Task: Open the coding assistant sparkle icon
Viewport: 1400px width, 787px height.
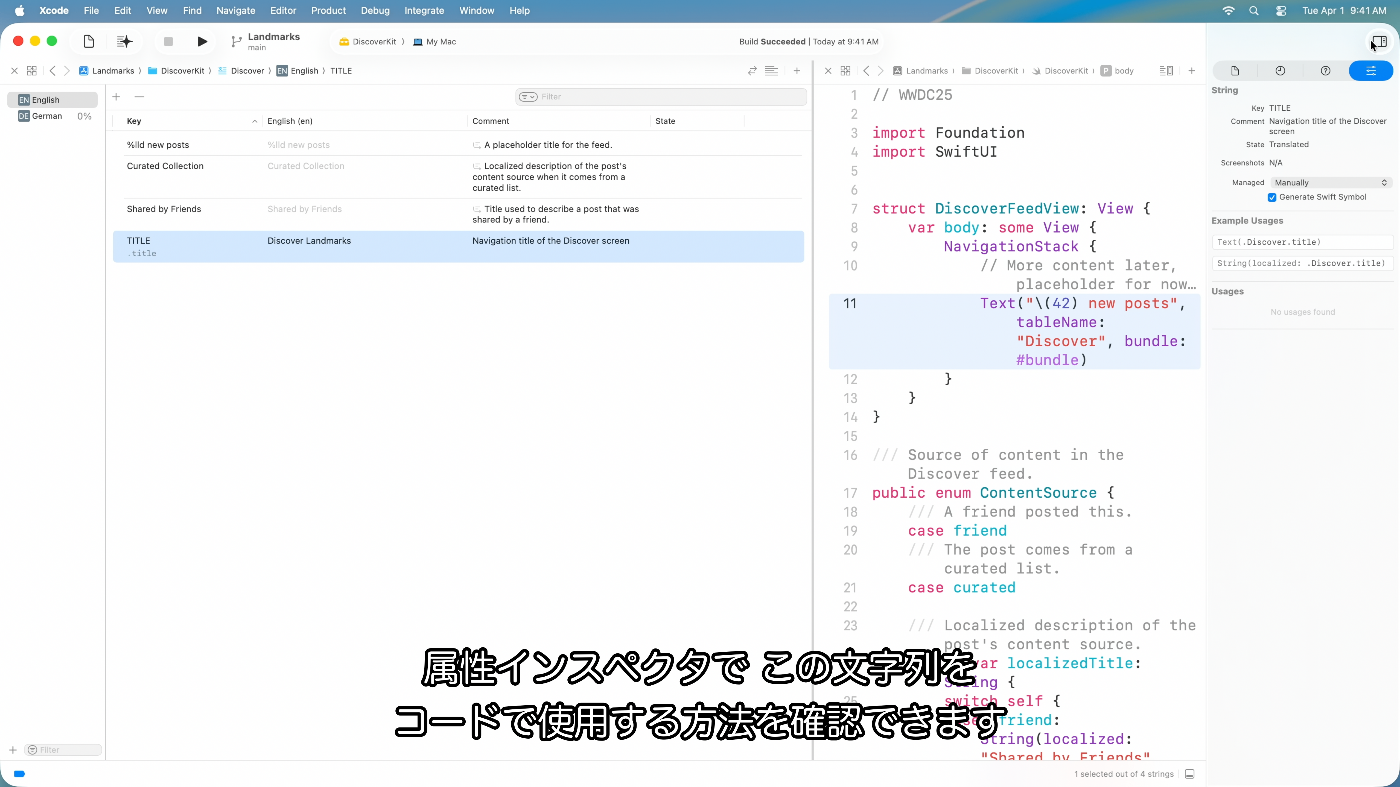Action: pos(124,41)
